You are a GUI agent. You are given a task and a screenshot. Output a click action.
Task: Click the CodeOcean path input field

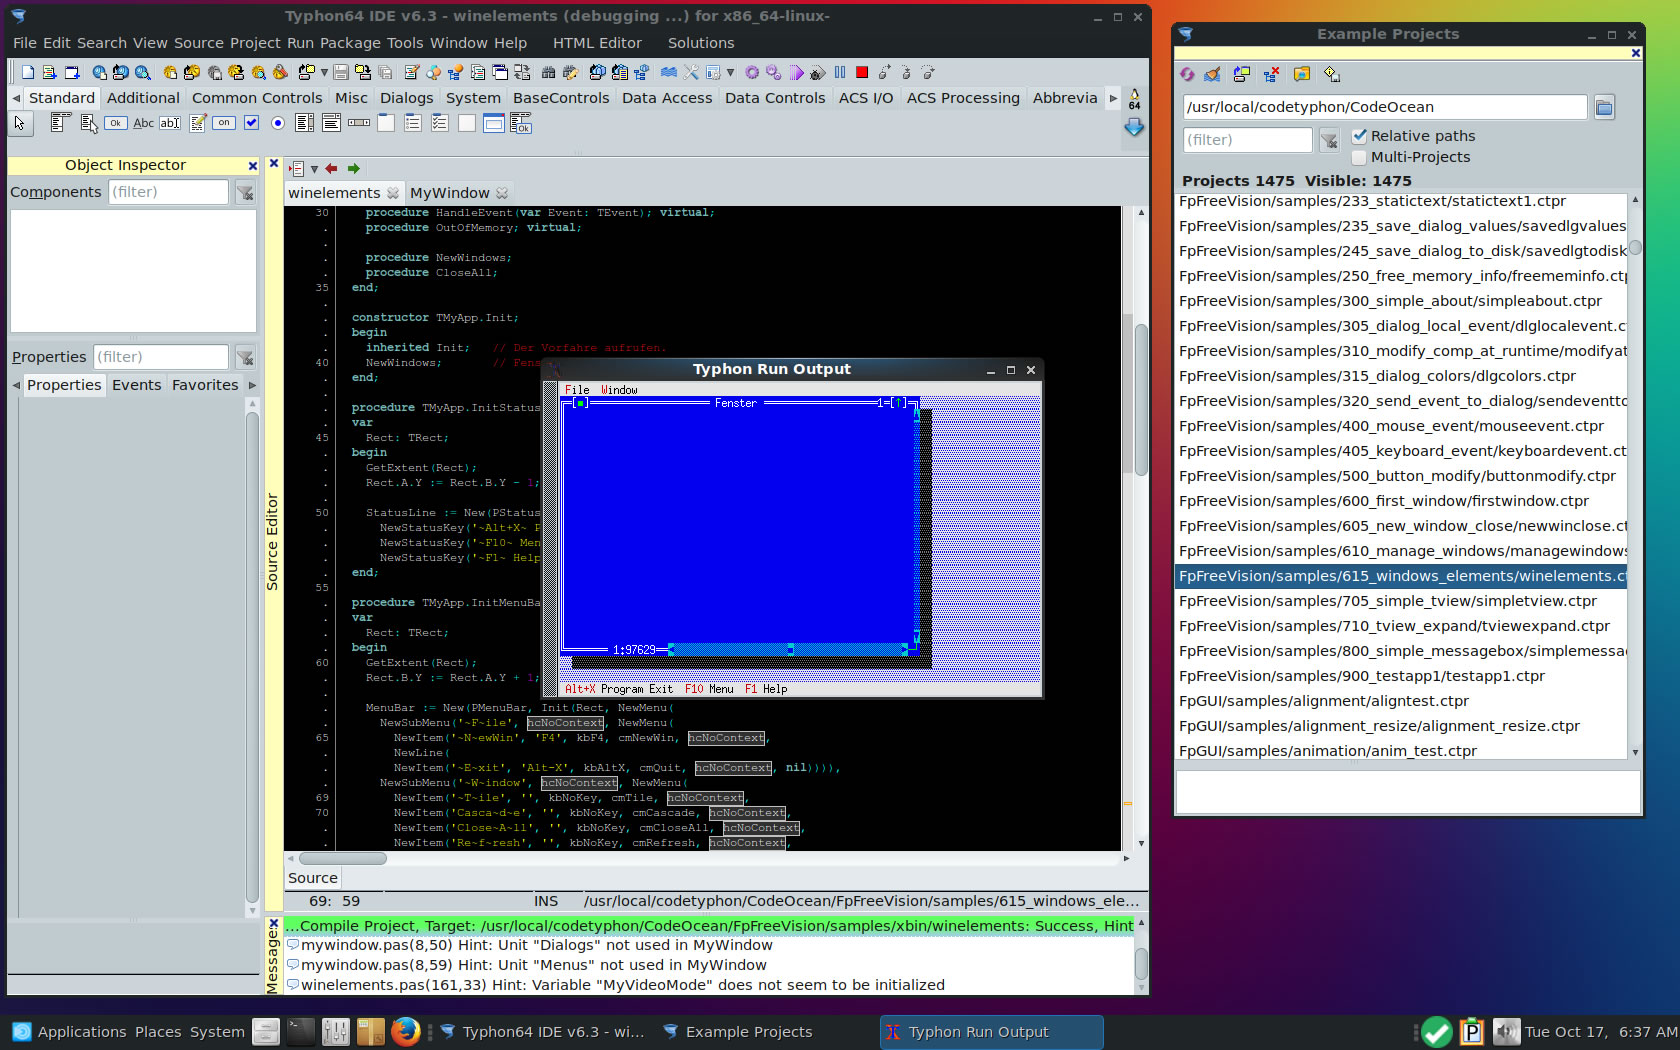pyautogui.click(x=1385, y=107)
